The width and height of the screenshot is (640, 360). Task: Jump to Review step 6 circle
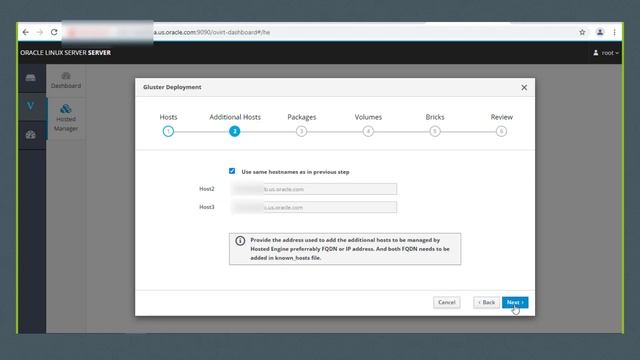(501, 131)
